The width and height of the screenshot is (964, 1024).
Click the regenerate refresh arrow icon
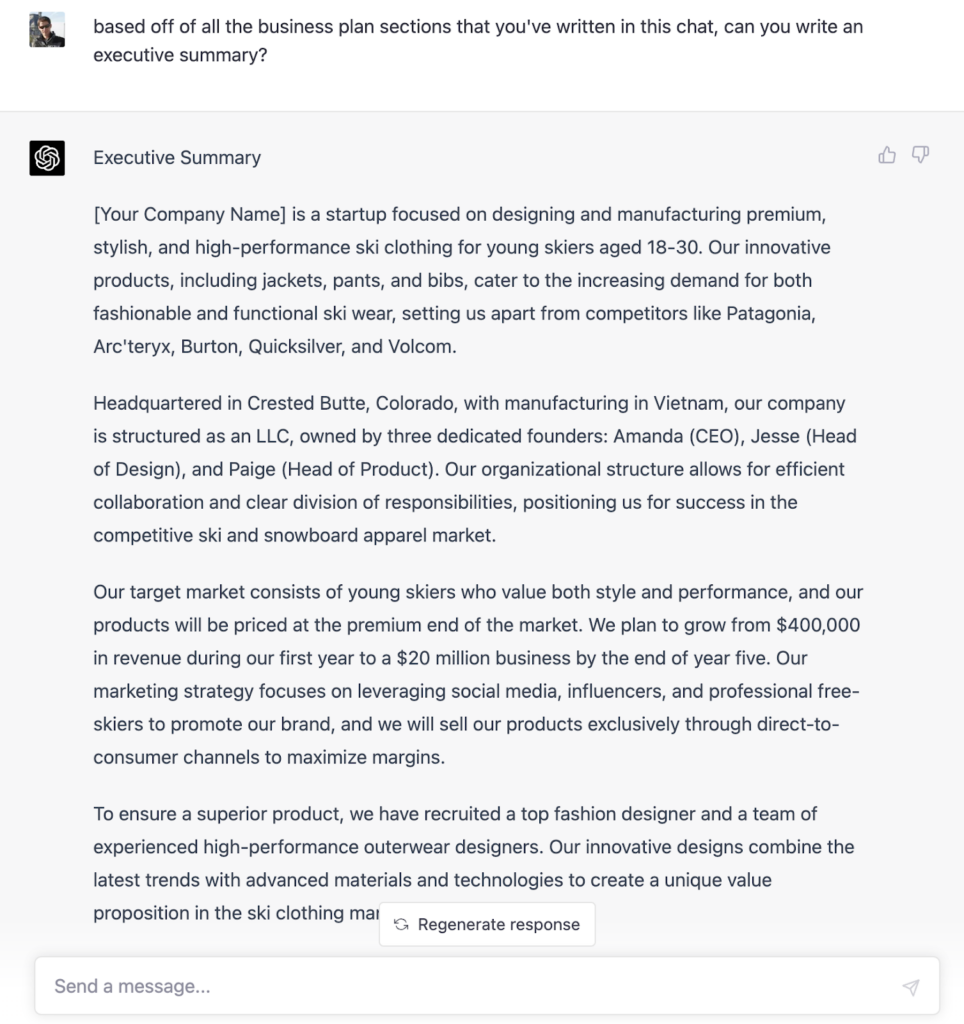[x=399, y=924]
